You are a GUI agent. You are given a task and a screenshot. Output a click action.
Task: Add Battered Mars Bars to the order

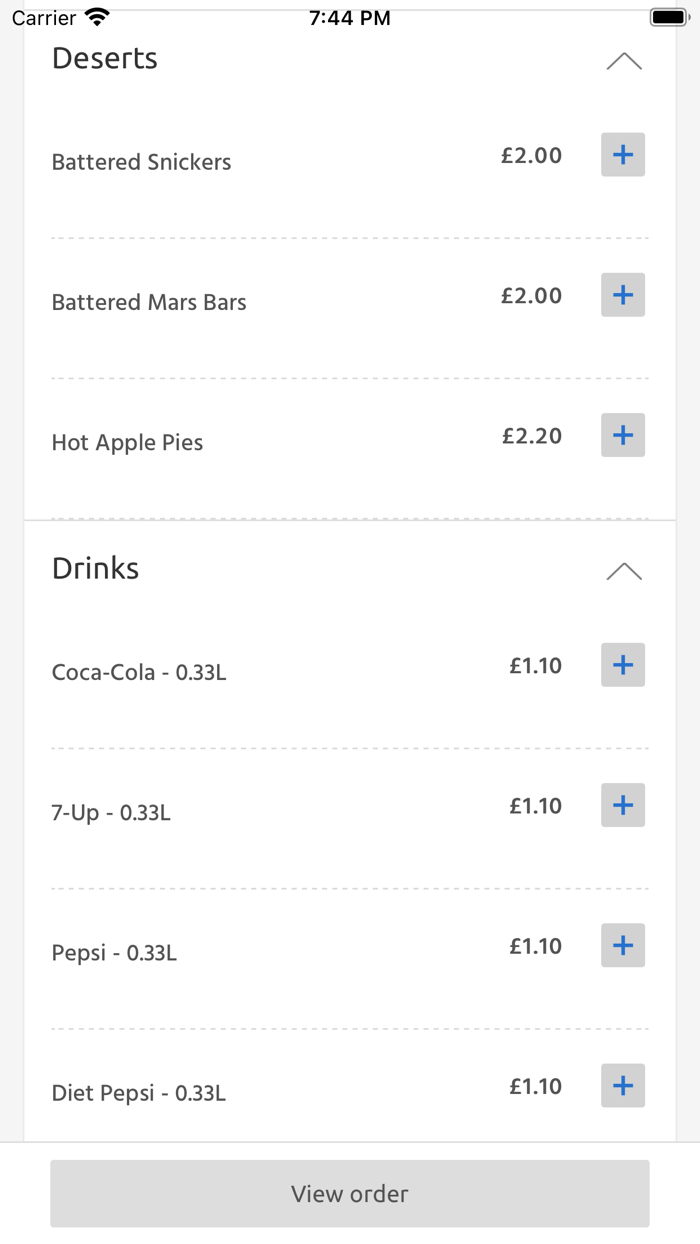click(622, 295)
